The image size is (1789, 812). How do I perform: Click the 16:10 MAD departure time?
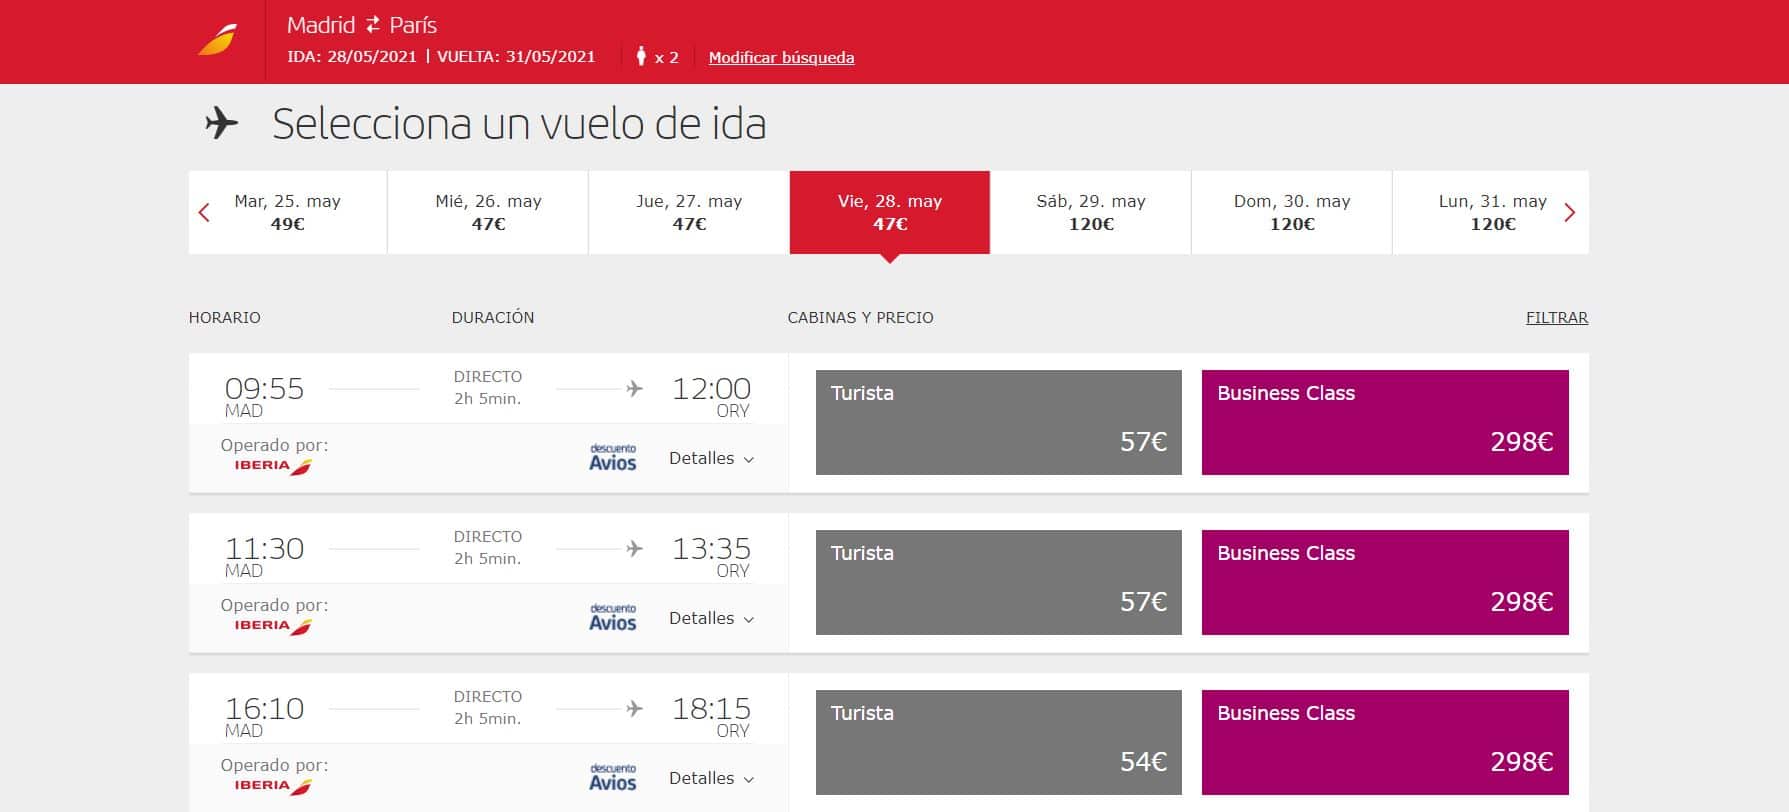(x=264, y=716)
